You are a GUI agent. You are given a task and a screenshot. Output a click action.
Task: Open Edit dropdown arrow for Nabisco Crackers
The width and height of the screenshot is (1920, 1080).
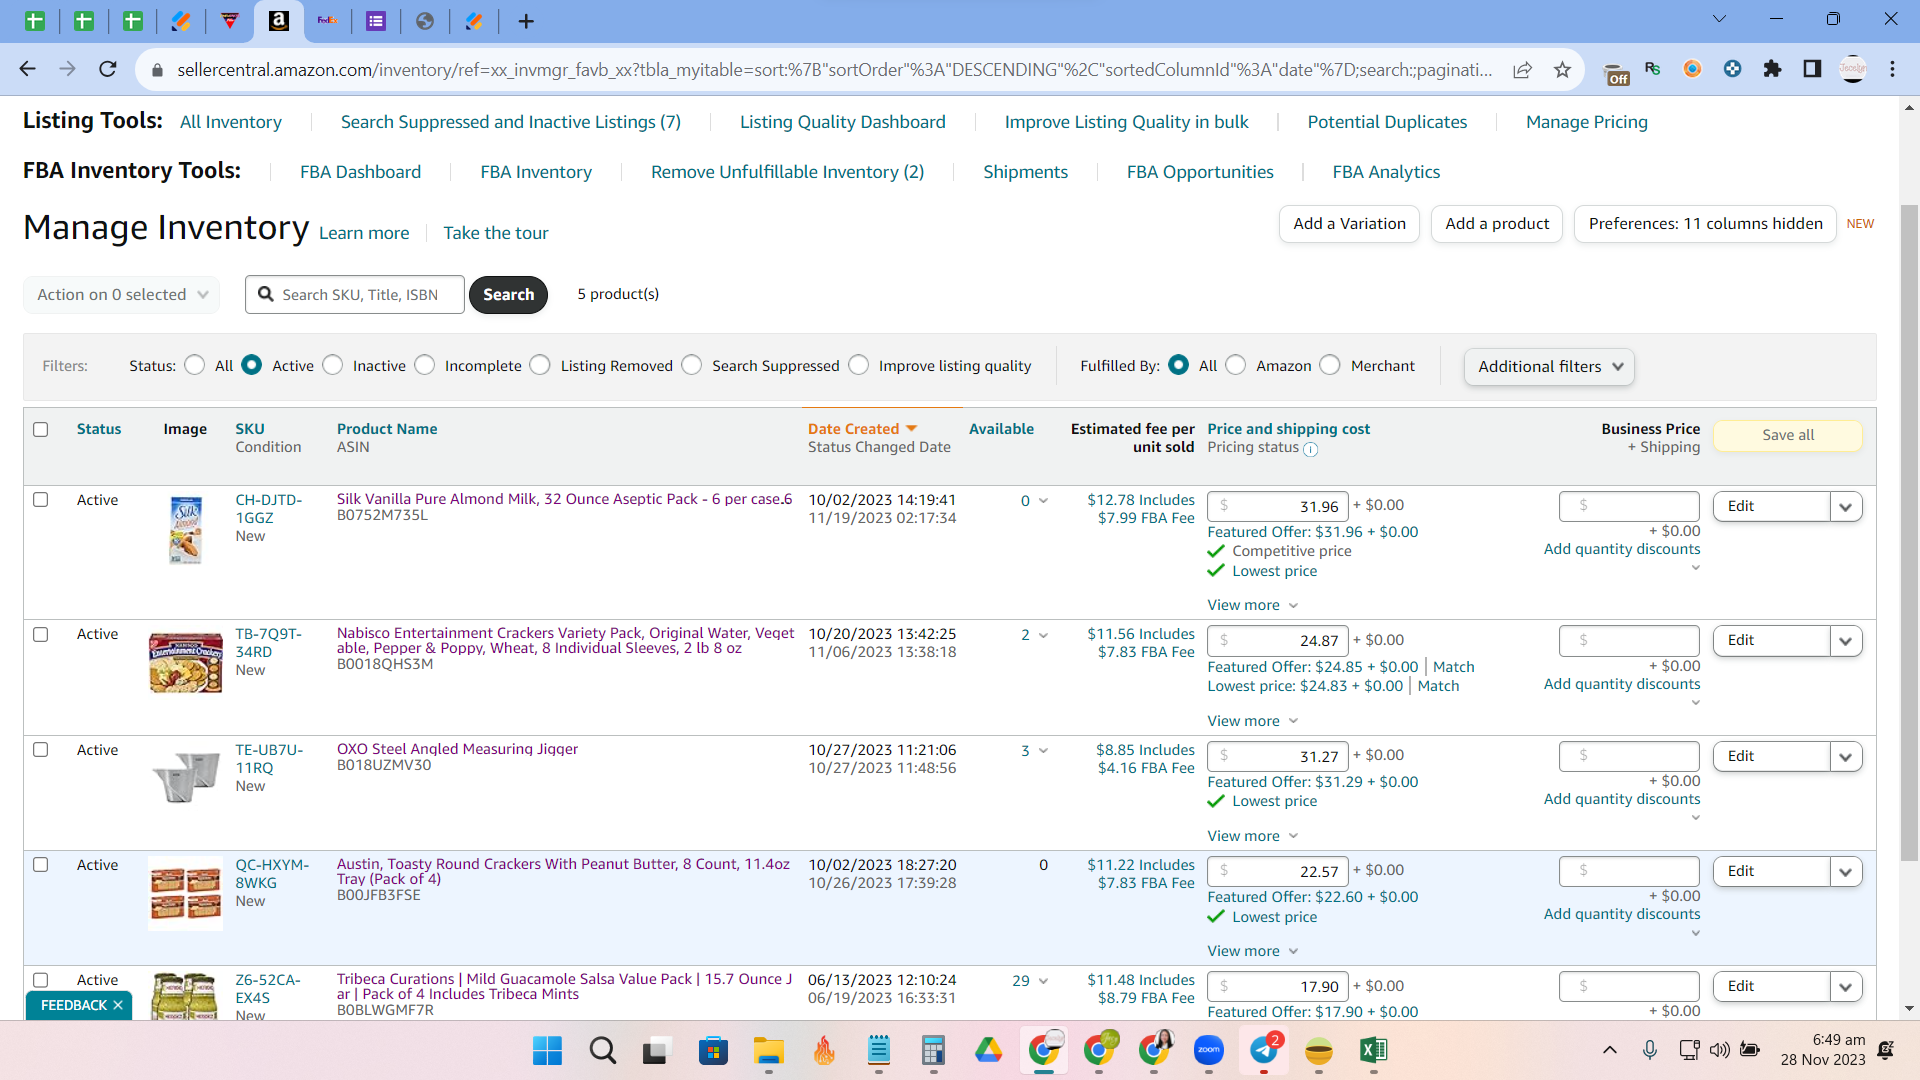click(x=1846, y=641)
